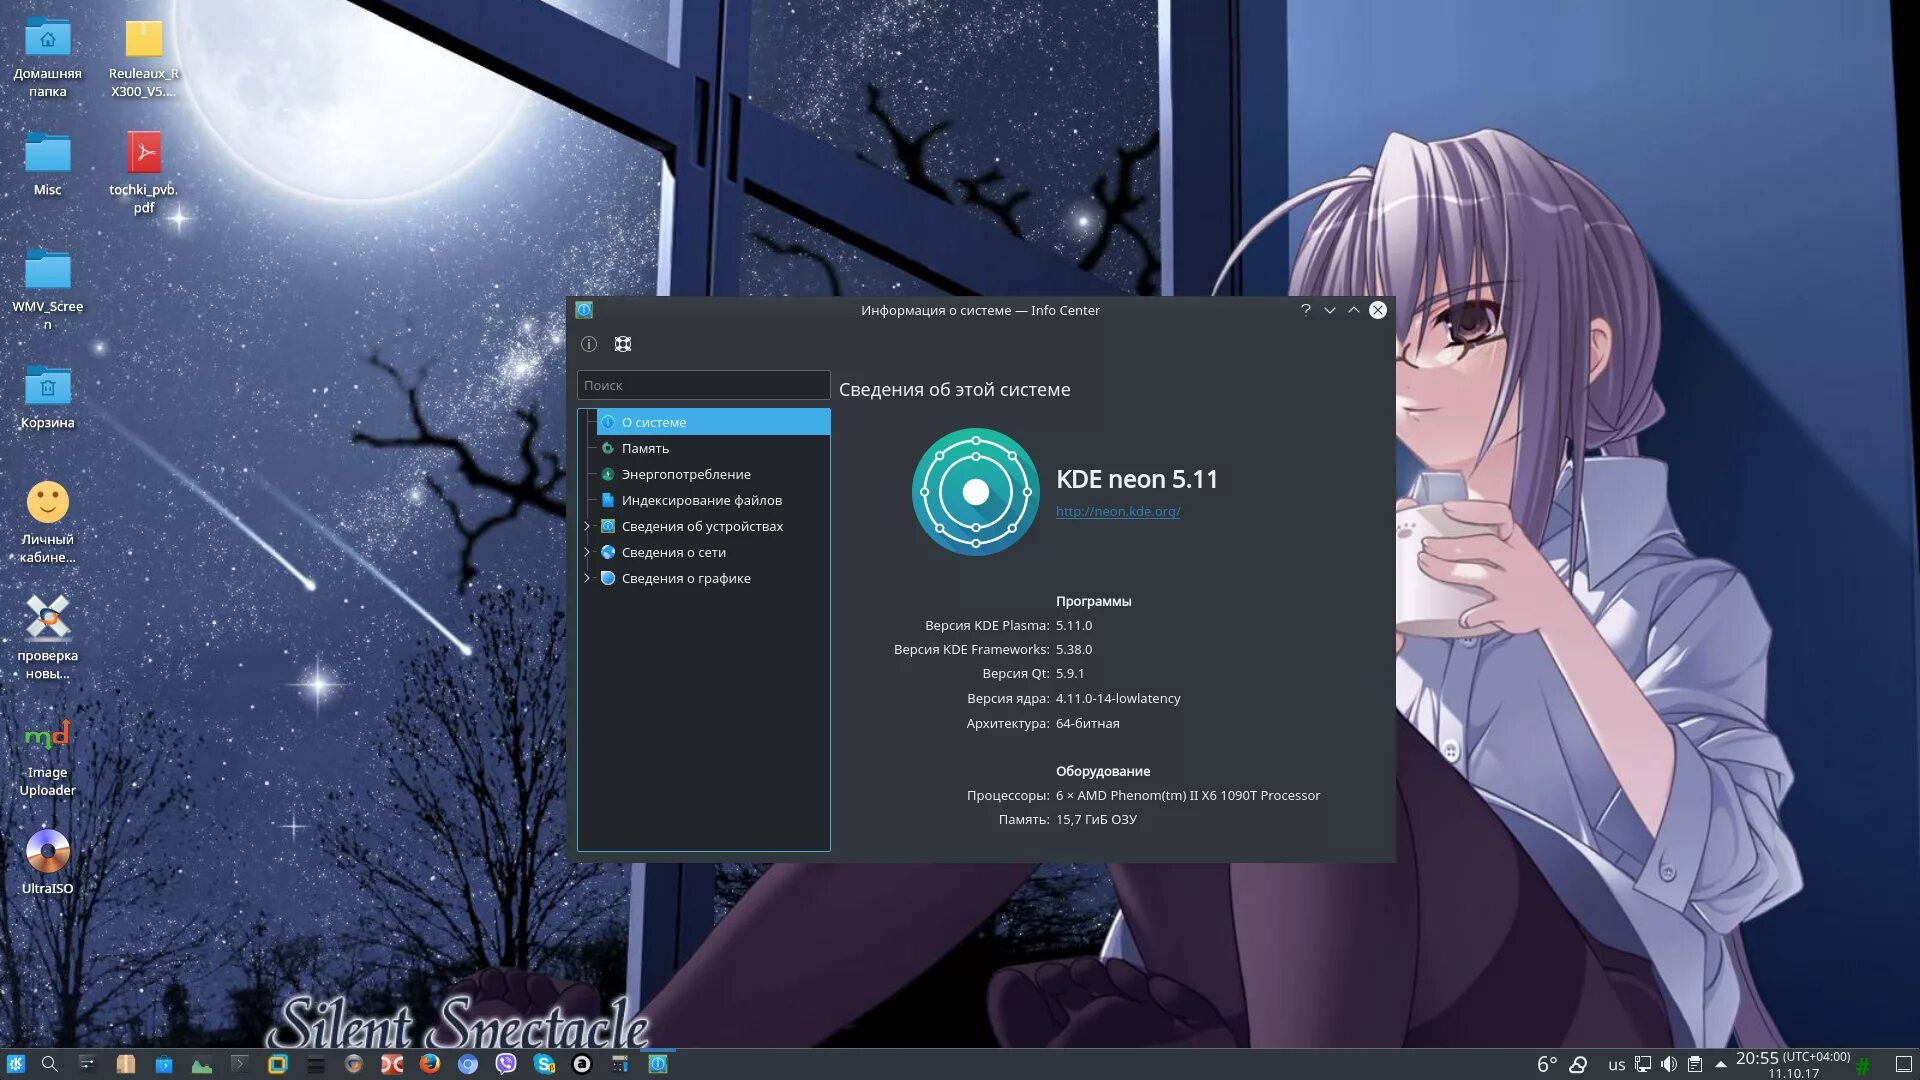Viewport: 1920px width, 1080px height.
Task: Select the О системе module
Action: click(x=713, y=422)
